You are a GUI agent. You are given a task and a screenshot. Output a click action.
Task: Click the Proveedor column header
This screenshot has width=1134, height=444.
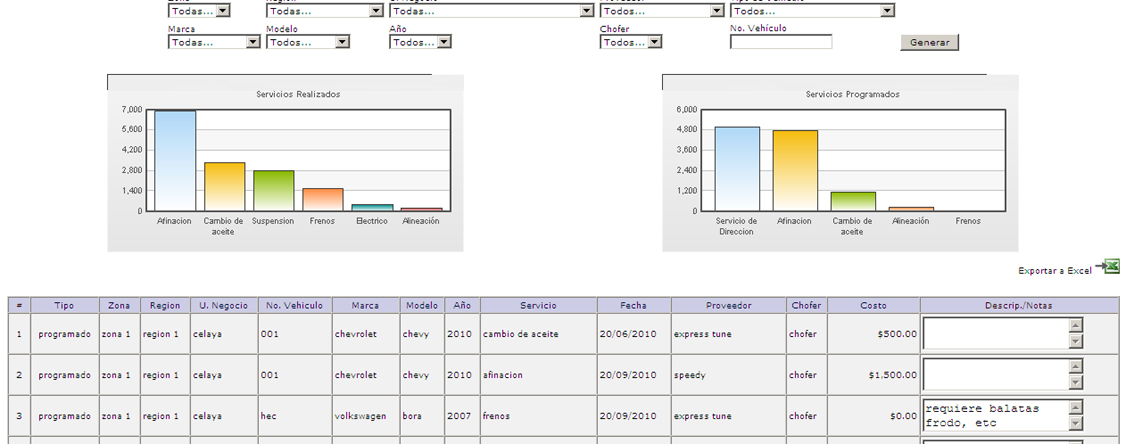[727, 305]
